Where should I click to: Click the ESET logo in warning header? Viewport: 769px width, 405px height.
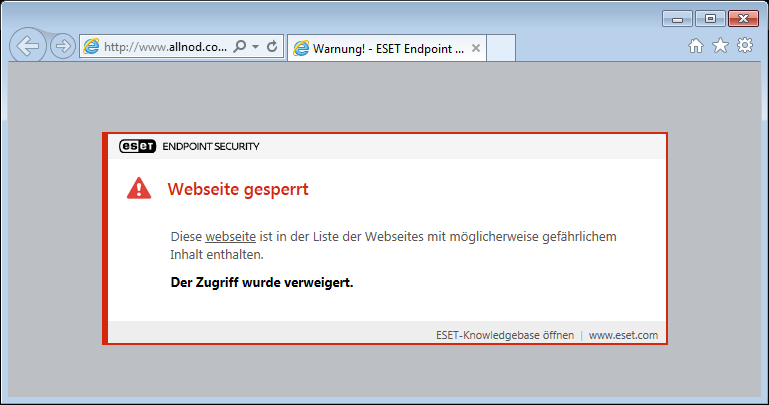138,146
